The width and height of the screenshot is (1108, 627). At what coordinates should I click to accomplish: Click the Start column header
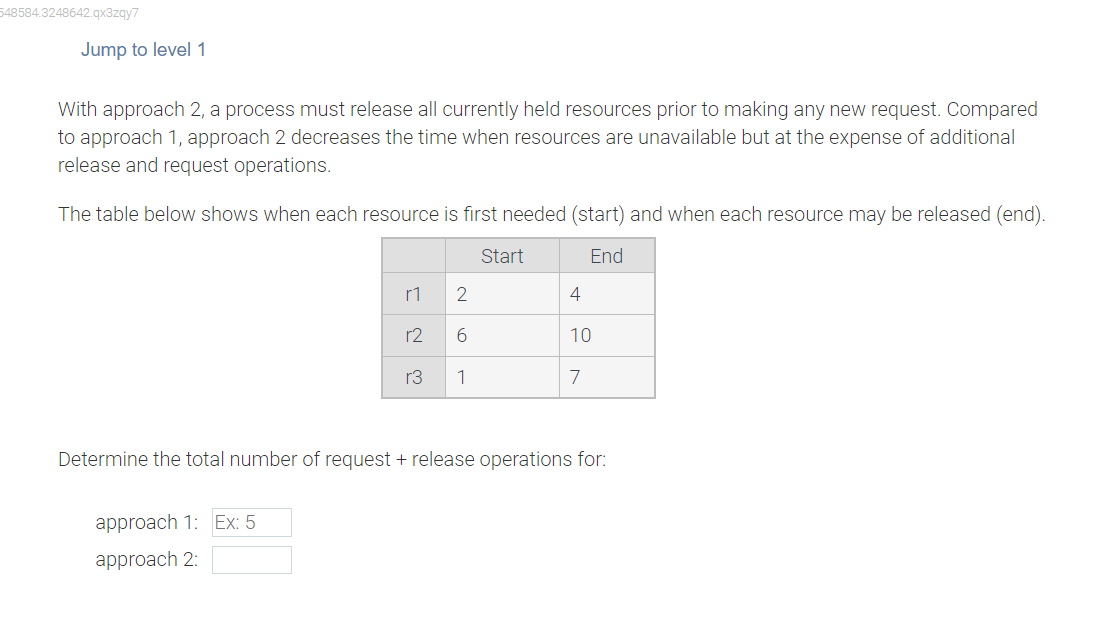pyautogui.click(x=502, y=256)
